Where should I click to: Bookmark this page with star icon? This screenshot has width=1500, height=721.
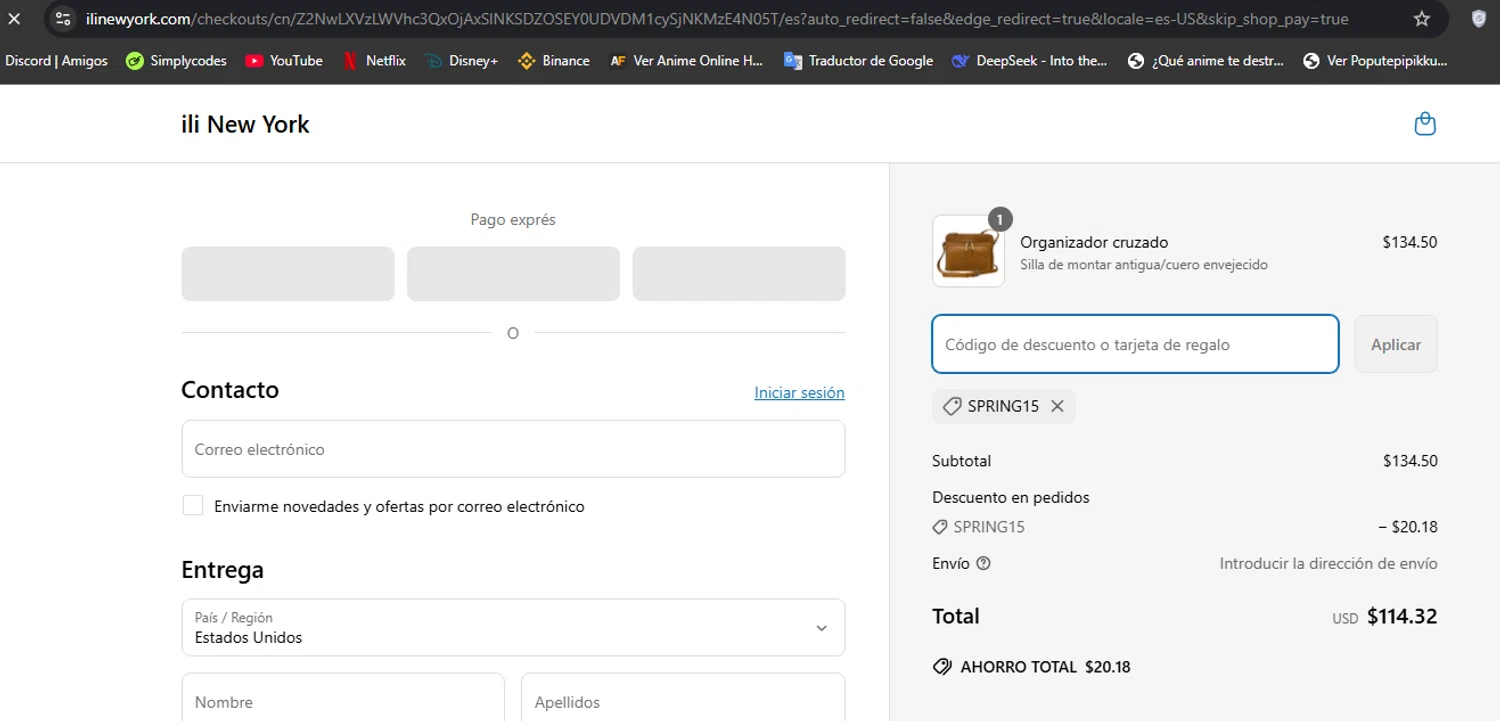1422,19
